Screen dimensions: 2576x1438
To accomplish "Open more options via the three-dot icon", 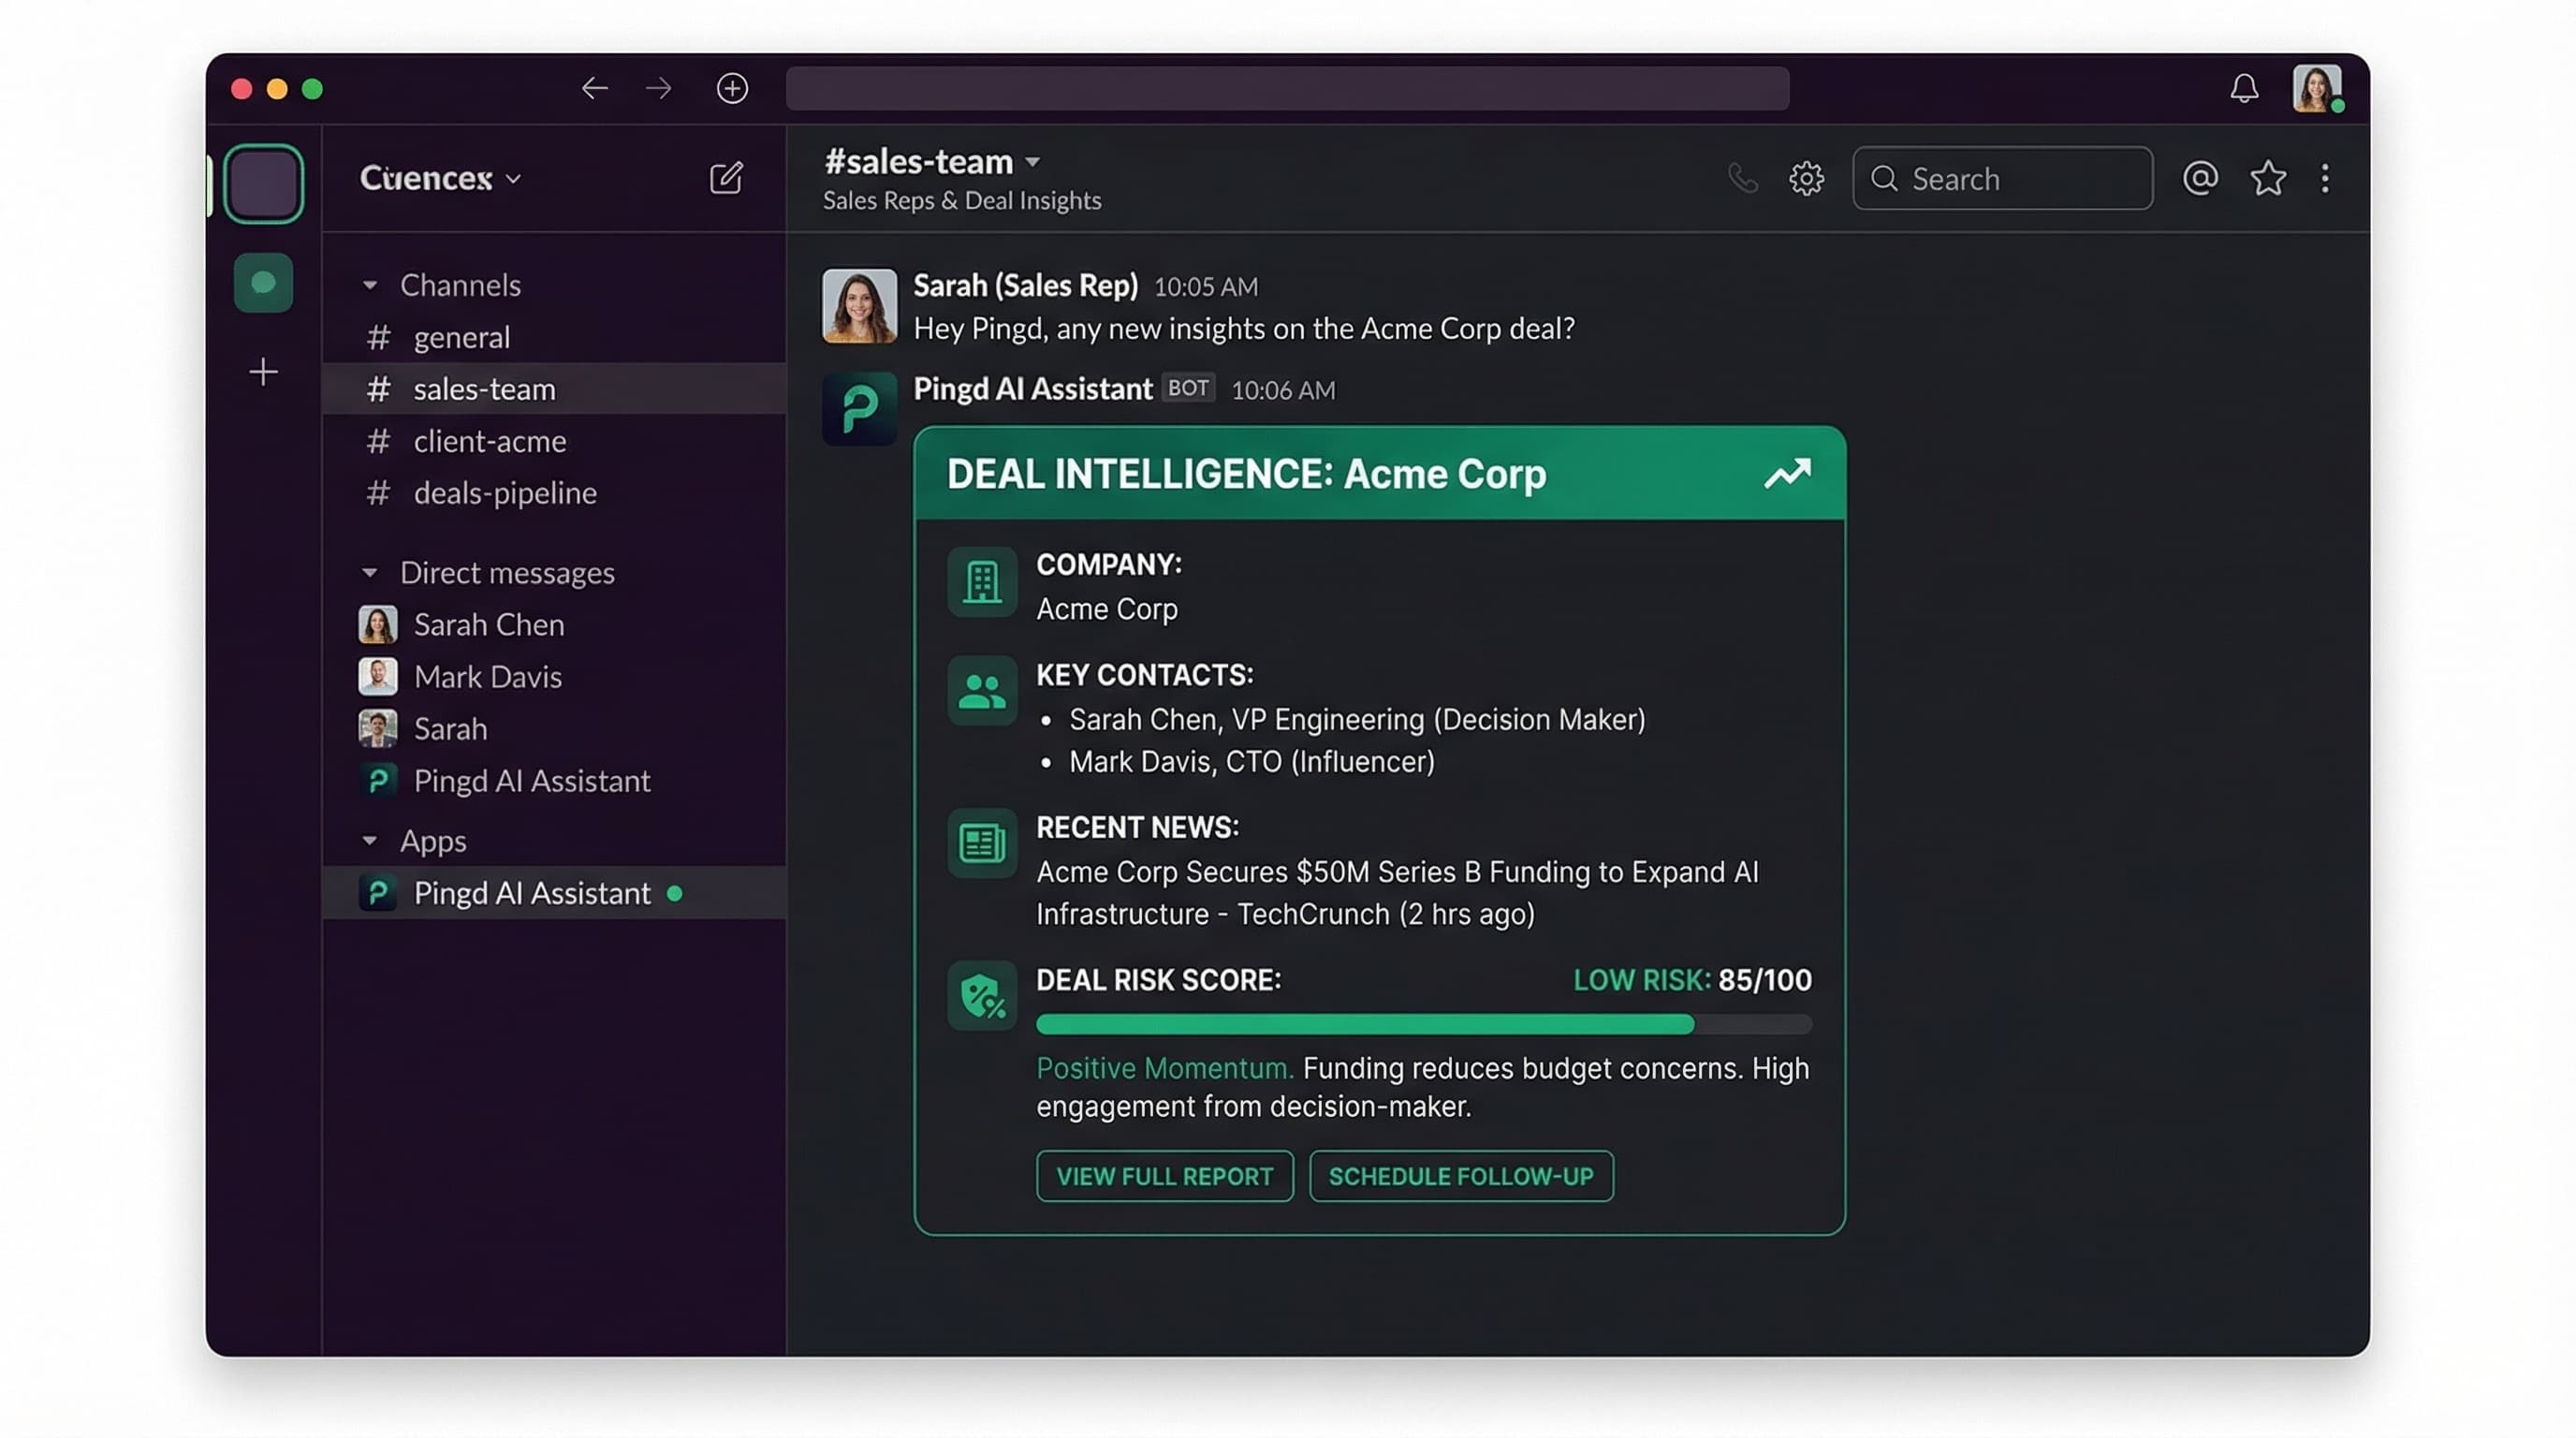I will [2326, 178].
